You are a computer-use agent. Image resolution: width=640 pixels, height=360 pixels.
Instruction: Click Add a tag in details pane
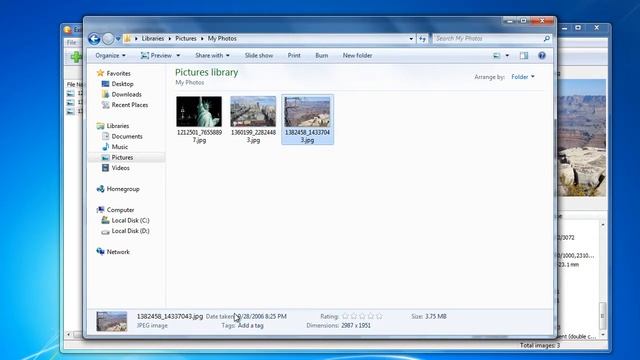point(251,326)
